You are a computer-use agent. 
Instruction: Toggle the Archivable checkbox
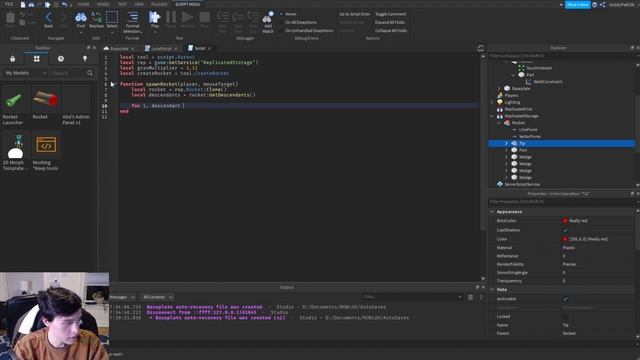click(x=565, y=299)
